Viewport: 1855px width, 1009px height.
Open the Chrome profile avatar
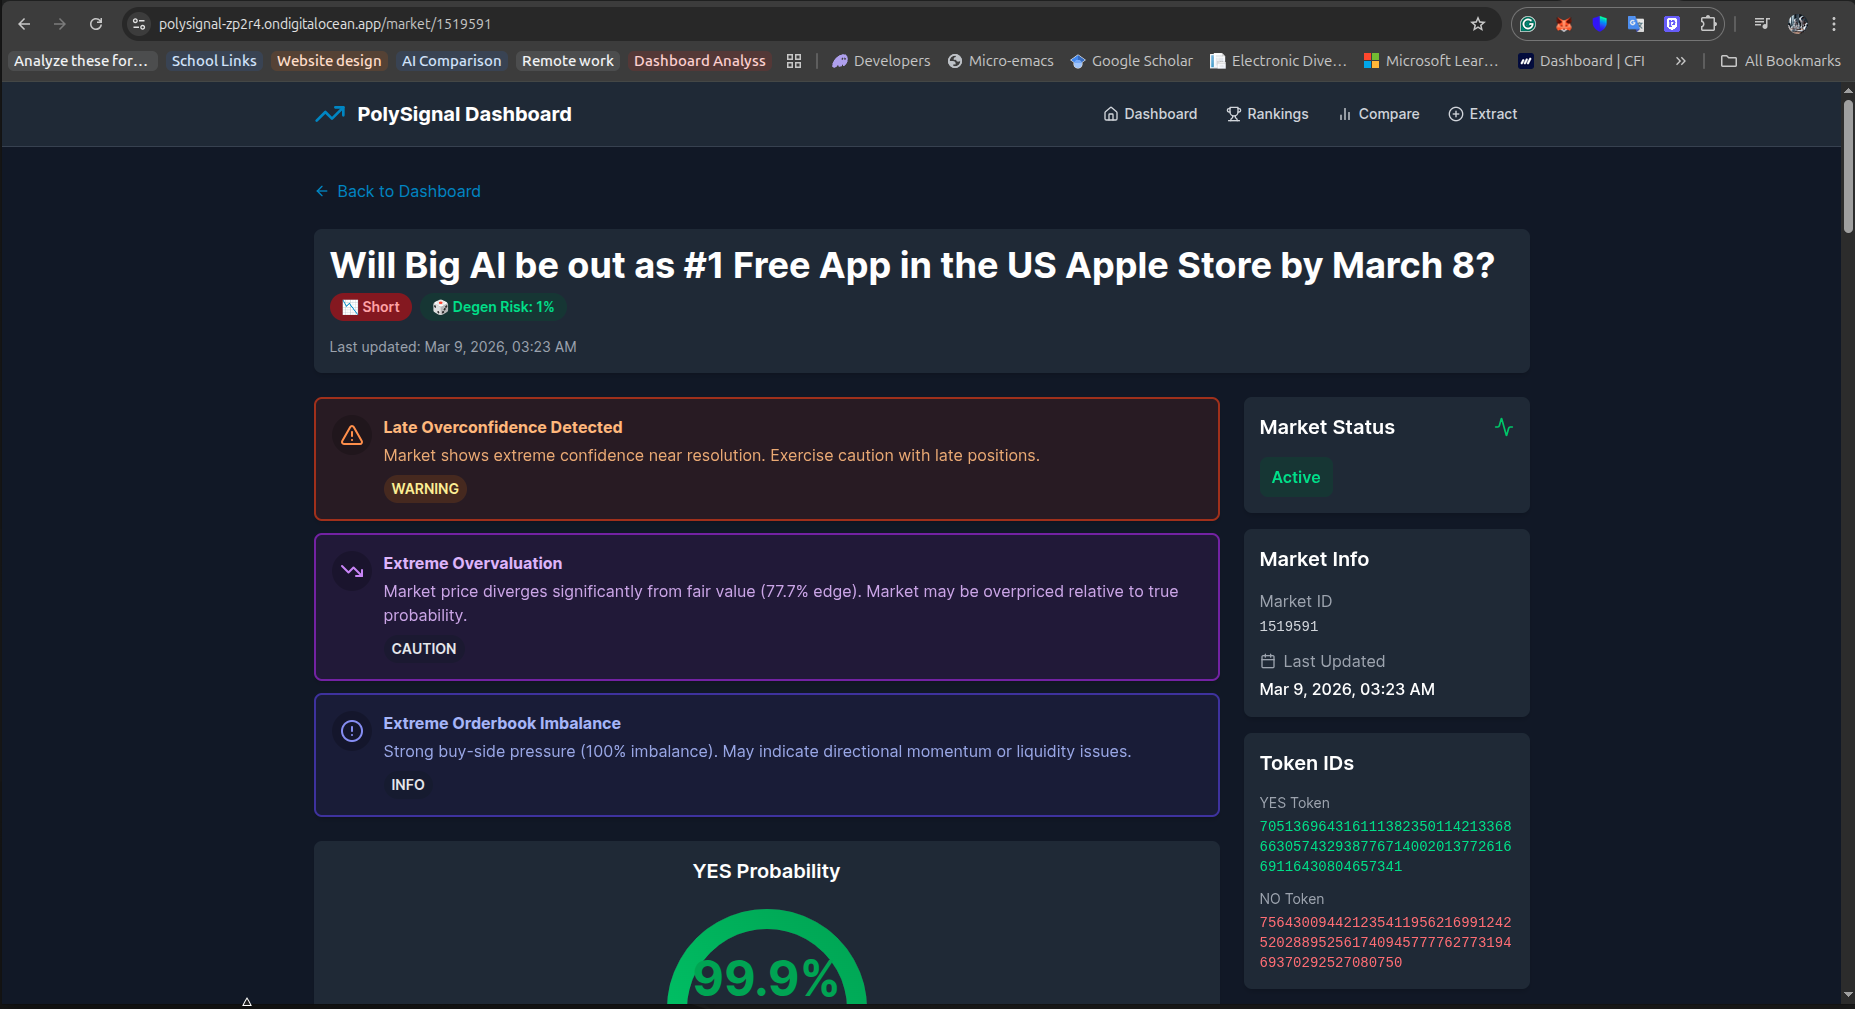1798,24
